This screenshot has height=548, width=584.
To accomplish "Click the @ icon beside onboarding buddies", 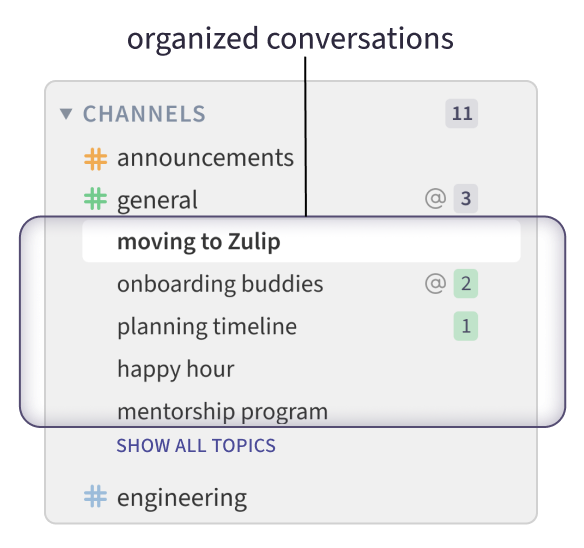I will pyautogui.click(x=435, y=283).
